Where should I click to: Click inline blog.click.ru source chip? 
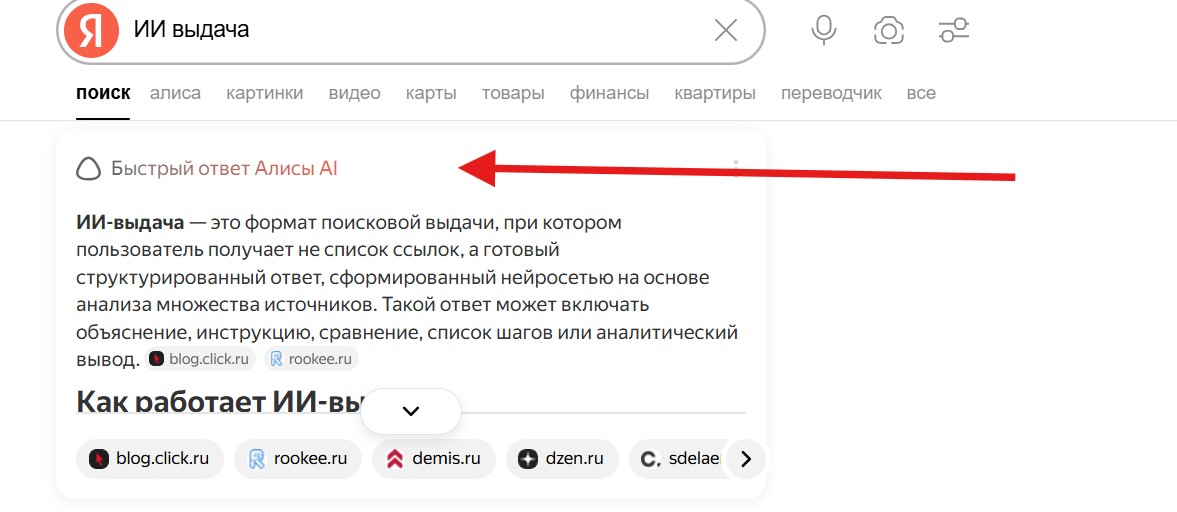click(200, 359)
